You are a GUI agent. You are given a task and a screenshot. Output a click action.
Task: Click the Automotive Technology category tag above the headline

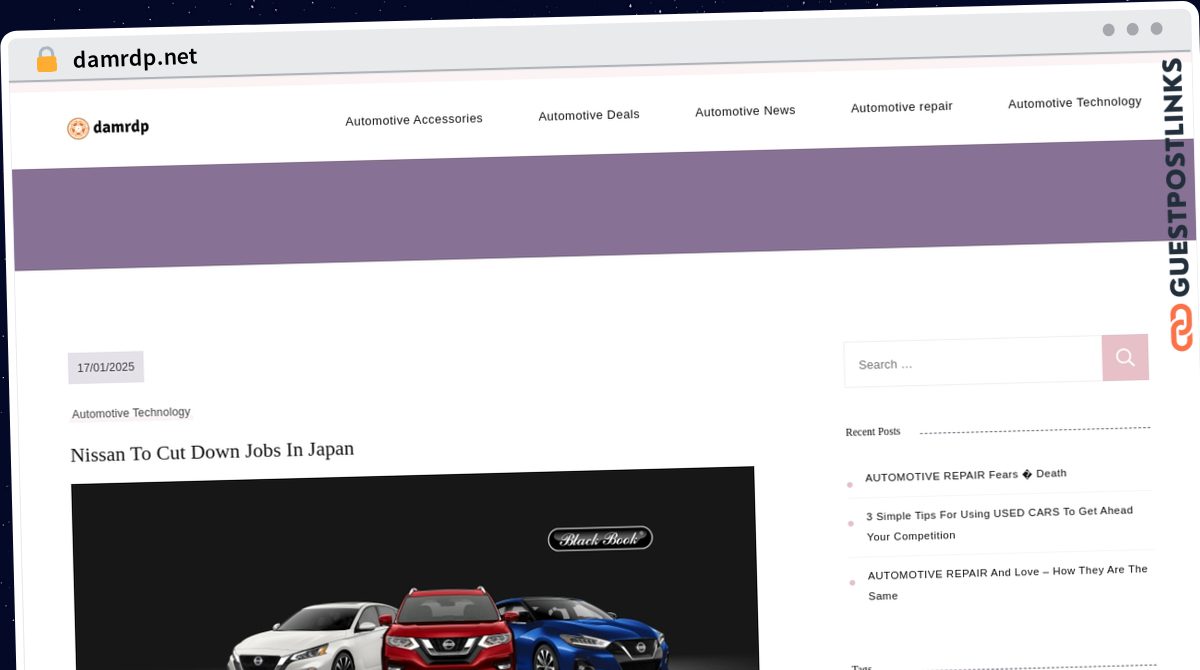(131, 413)
